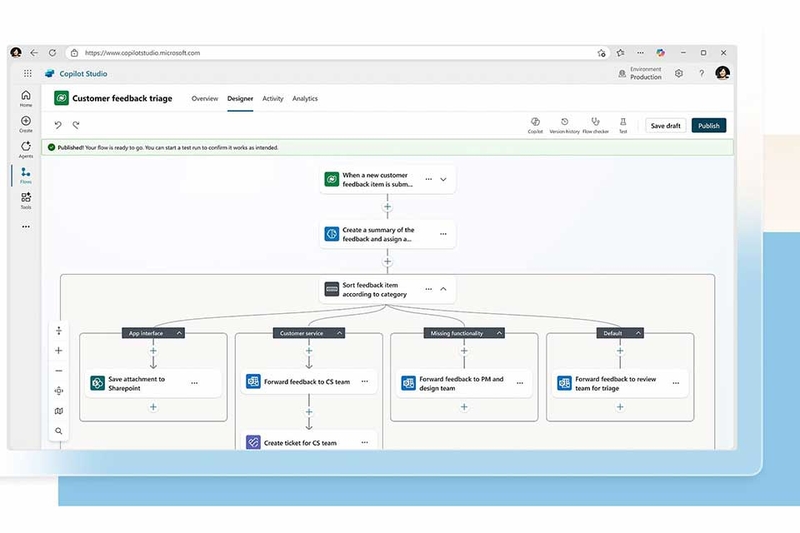This screenshot has width=800, height=533.
Task: Open options for Sort feedback item node
Action: 429,289
